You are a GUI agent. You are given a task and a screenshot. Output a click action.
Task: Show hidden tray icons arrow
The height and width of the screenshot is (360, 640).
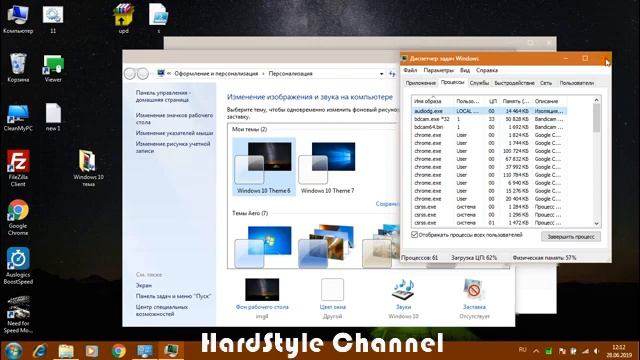[x=536, y=351]
